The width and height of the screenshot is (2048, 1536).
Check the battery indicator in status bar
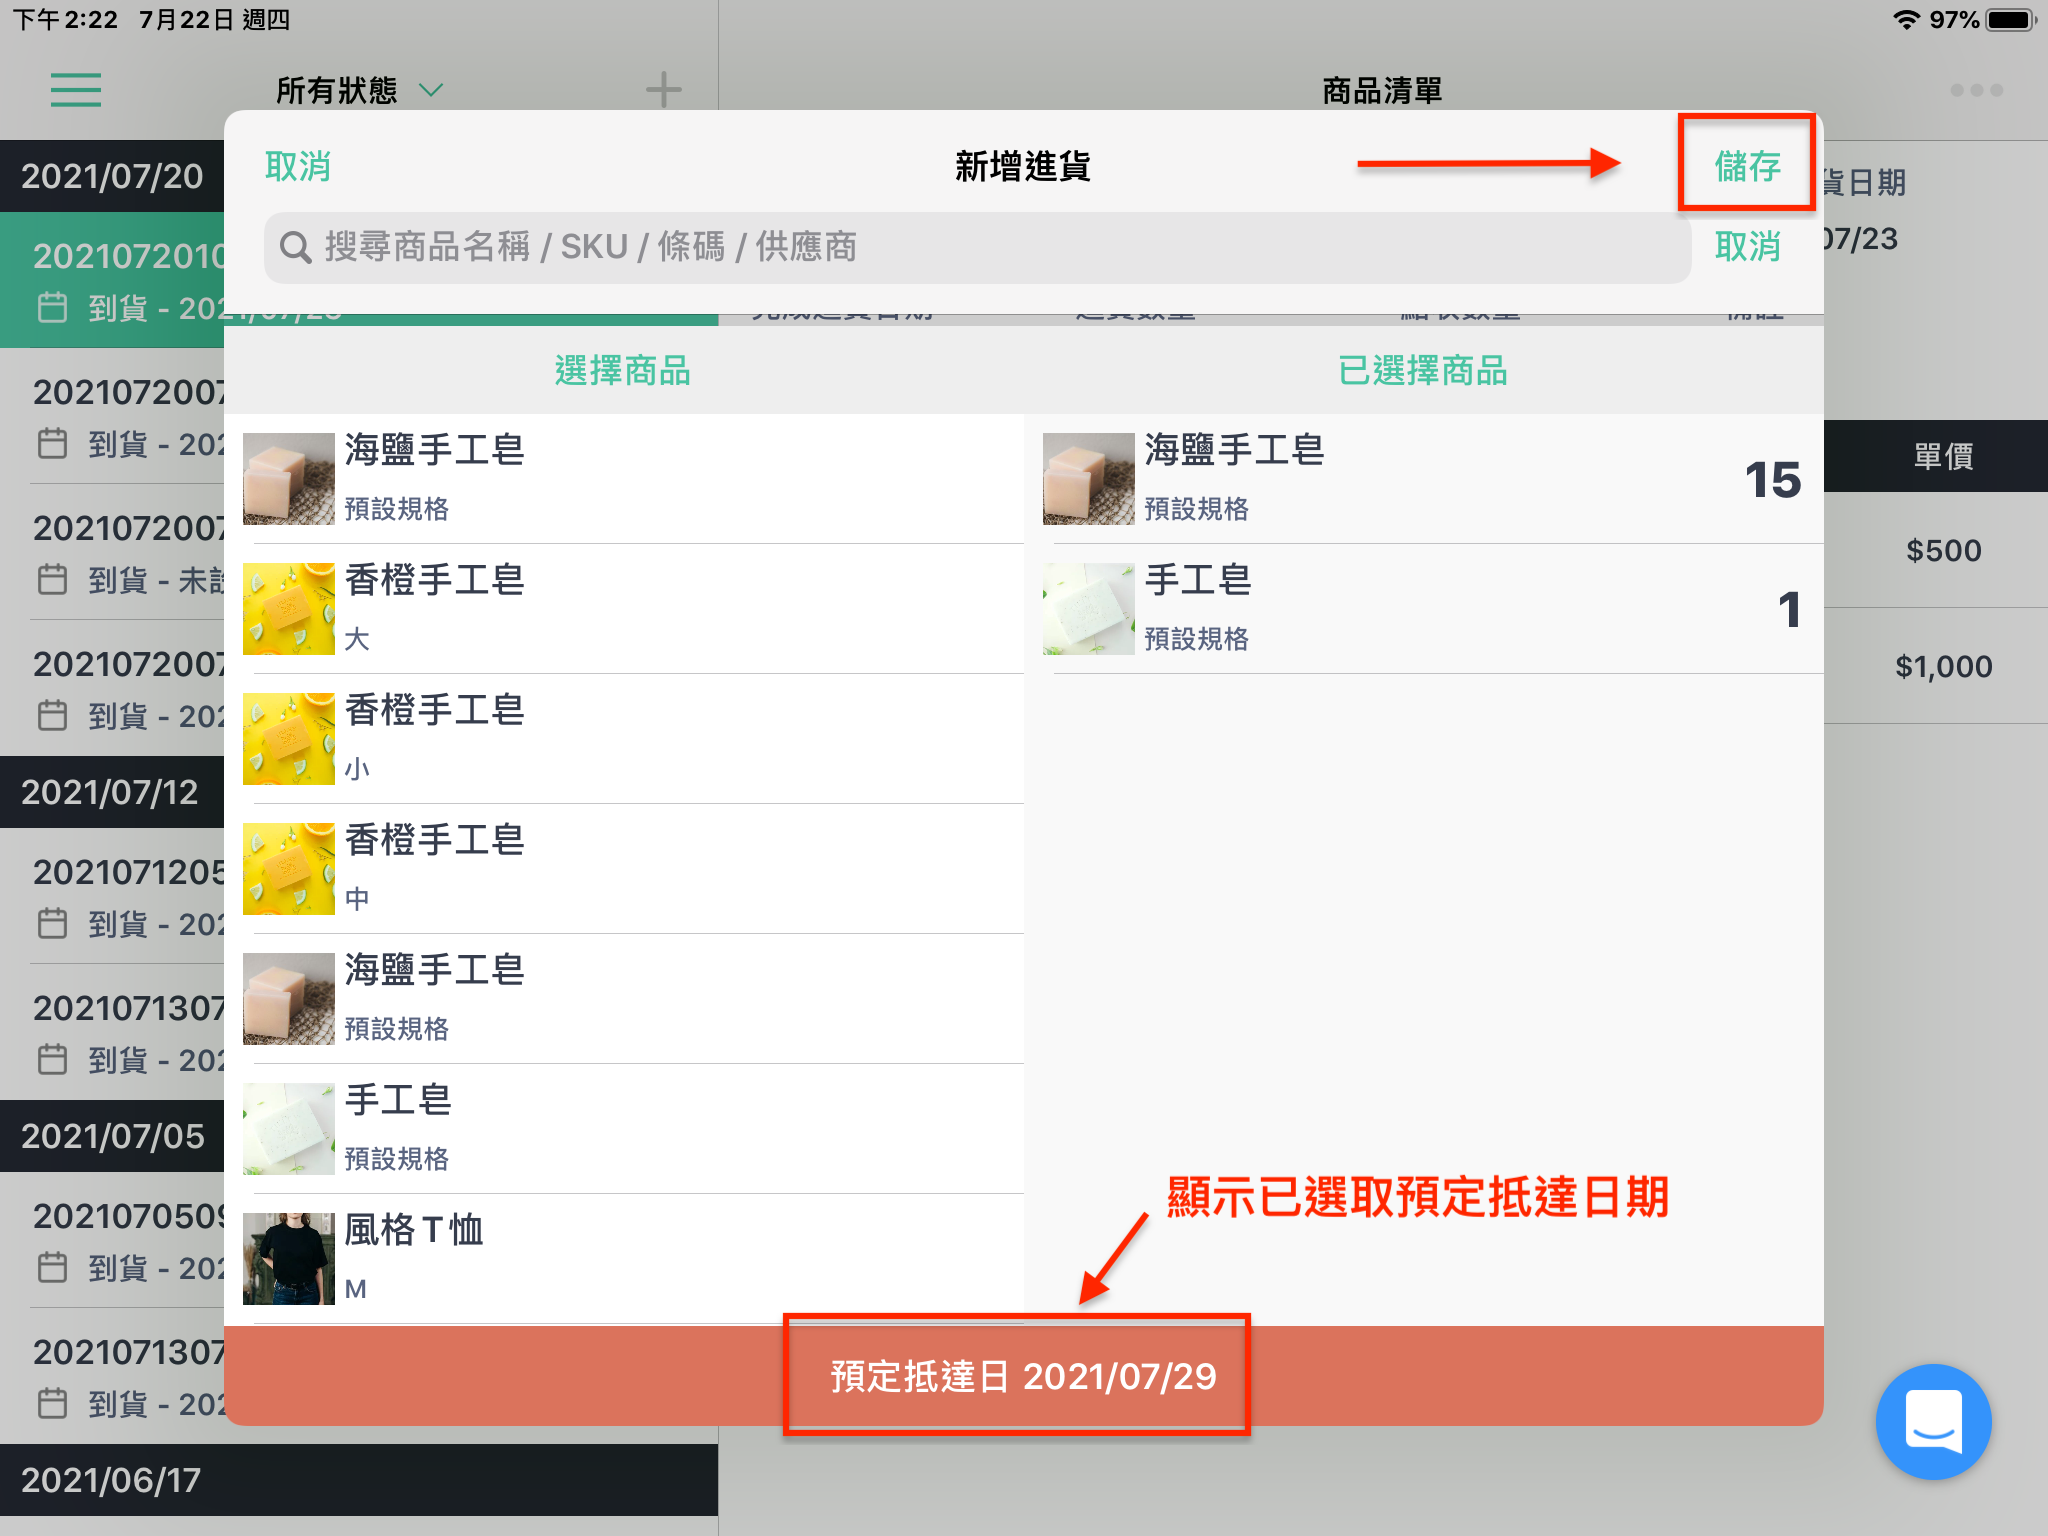pos(2012,20)
